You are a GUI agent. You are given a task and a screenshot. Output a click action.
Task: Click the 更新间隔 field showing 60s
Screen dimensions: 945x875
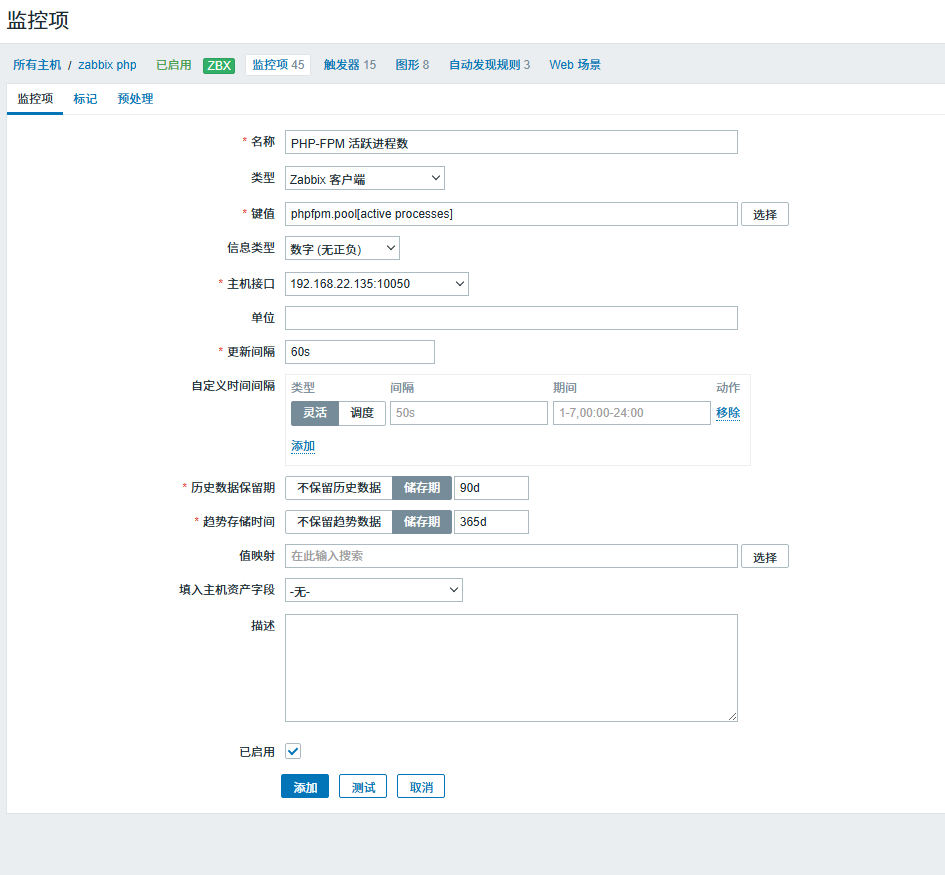click(360, 352)
